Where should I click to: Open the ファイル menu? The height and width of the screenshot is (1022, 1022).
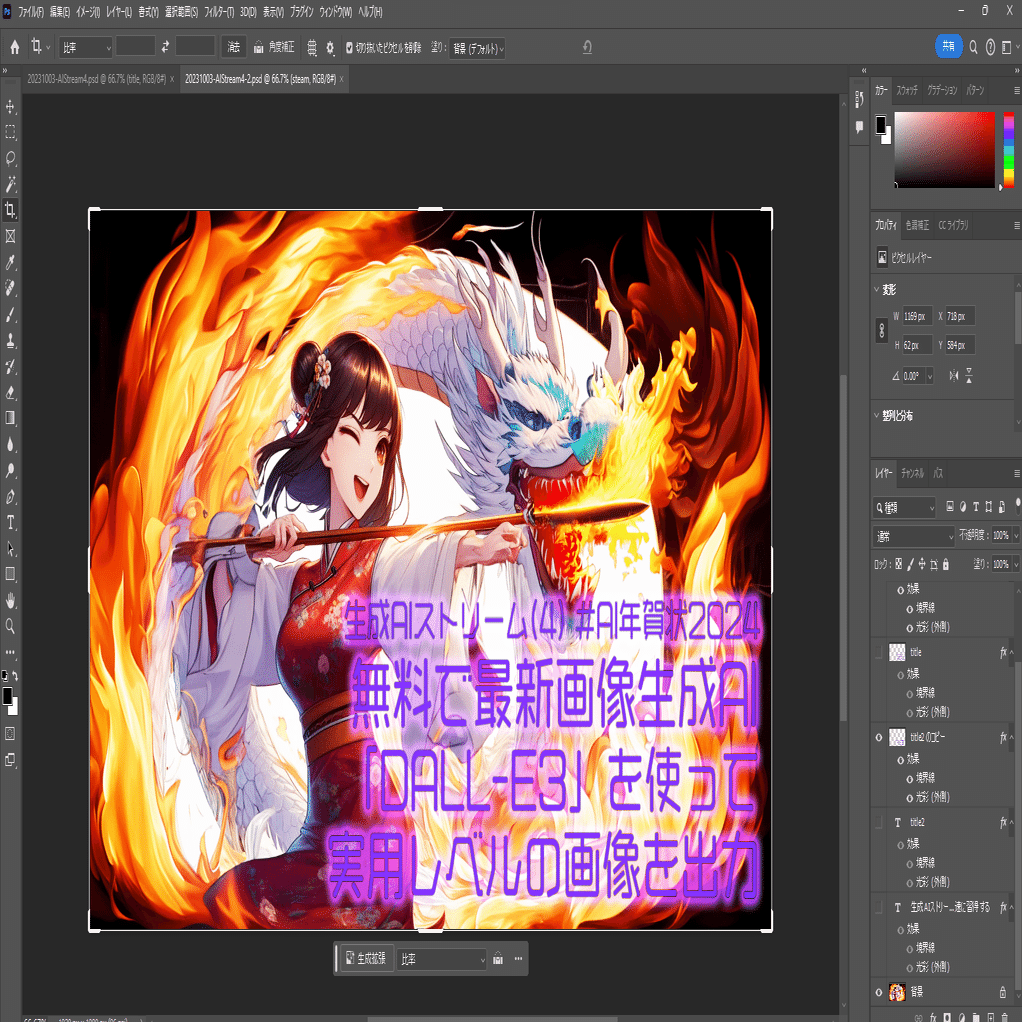(31, 12)
